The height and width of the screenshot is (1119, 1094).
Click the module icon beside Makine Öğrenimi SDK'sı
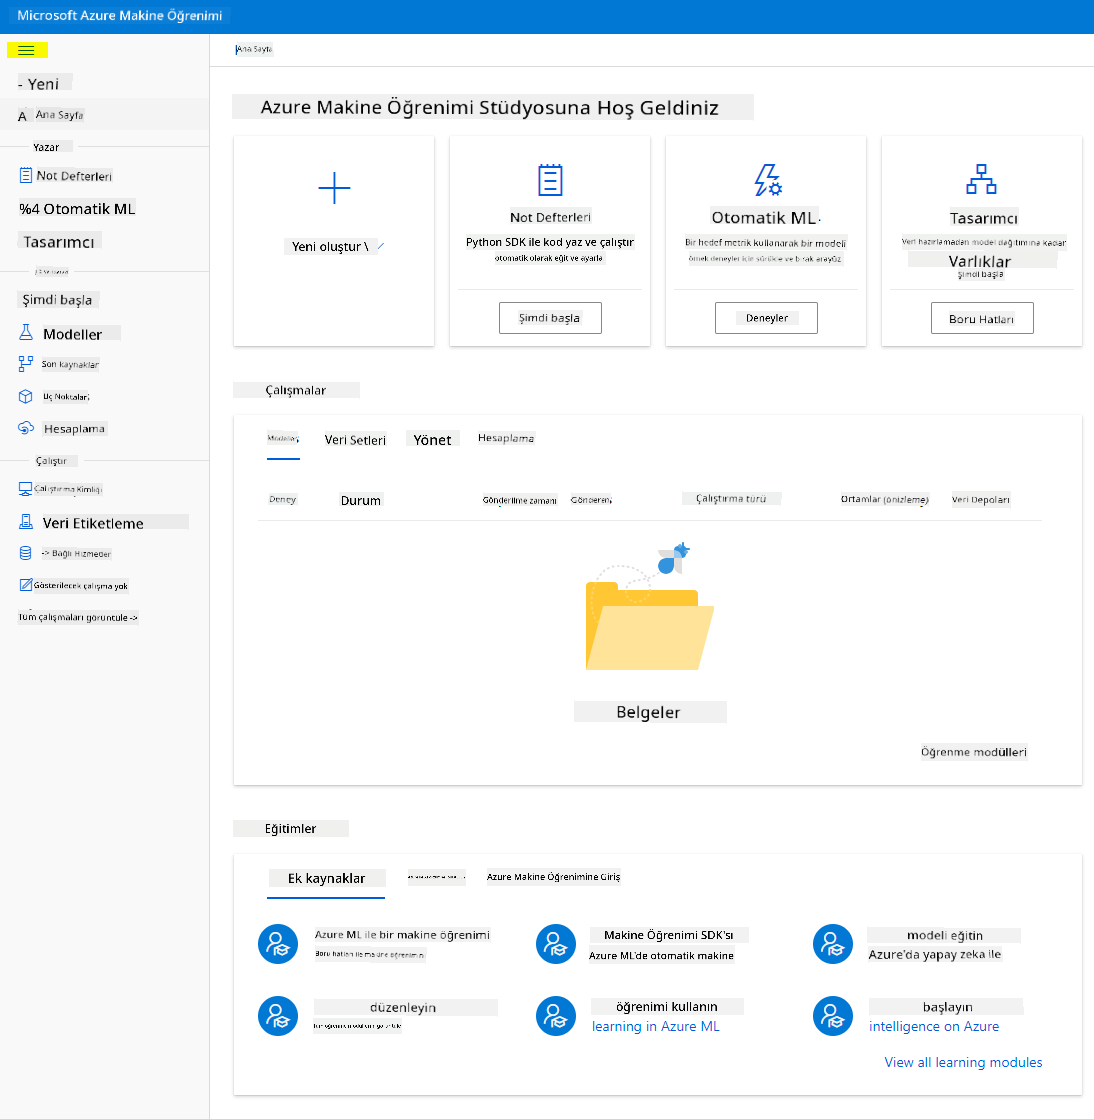[x=556, y=944]
